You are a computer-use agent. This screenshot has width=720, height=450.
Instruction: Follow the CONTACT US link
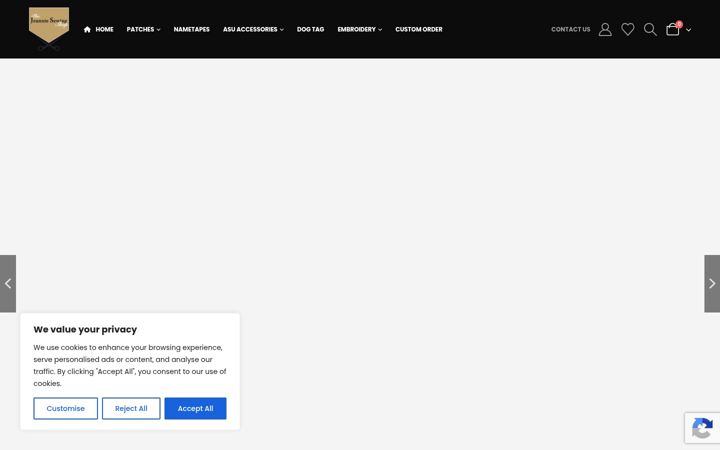[x=571, y=29]
